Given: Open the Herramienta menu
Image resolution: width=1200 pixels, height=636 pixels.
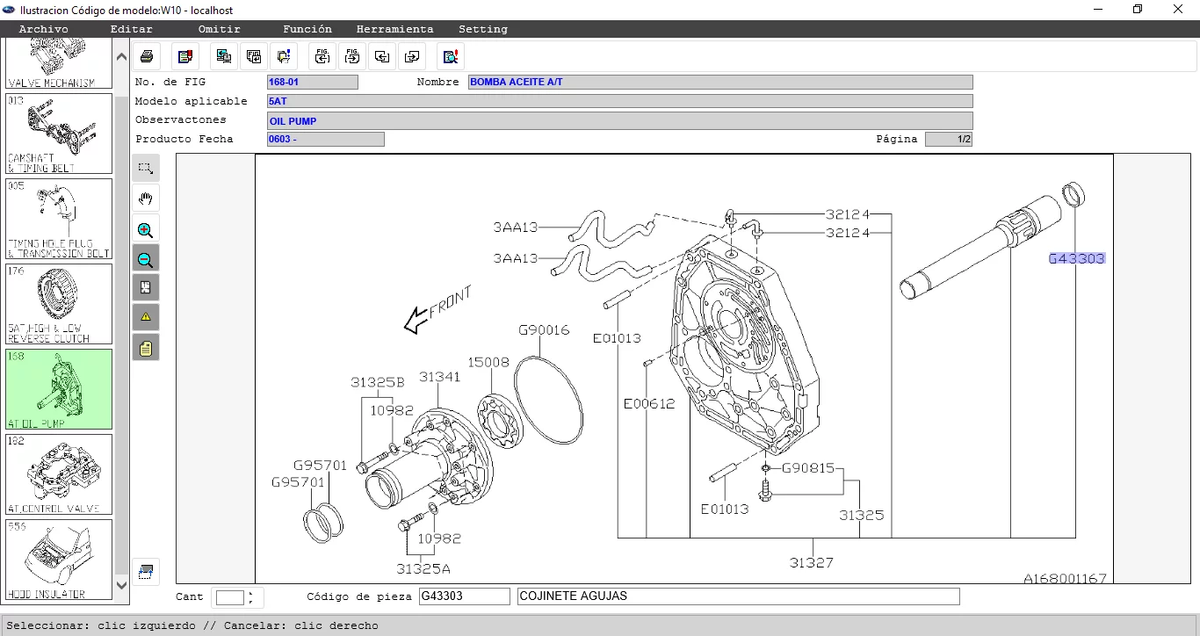Looking at the screenshot, I should 395,29.
